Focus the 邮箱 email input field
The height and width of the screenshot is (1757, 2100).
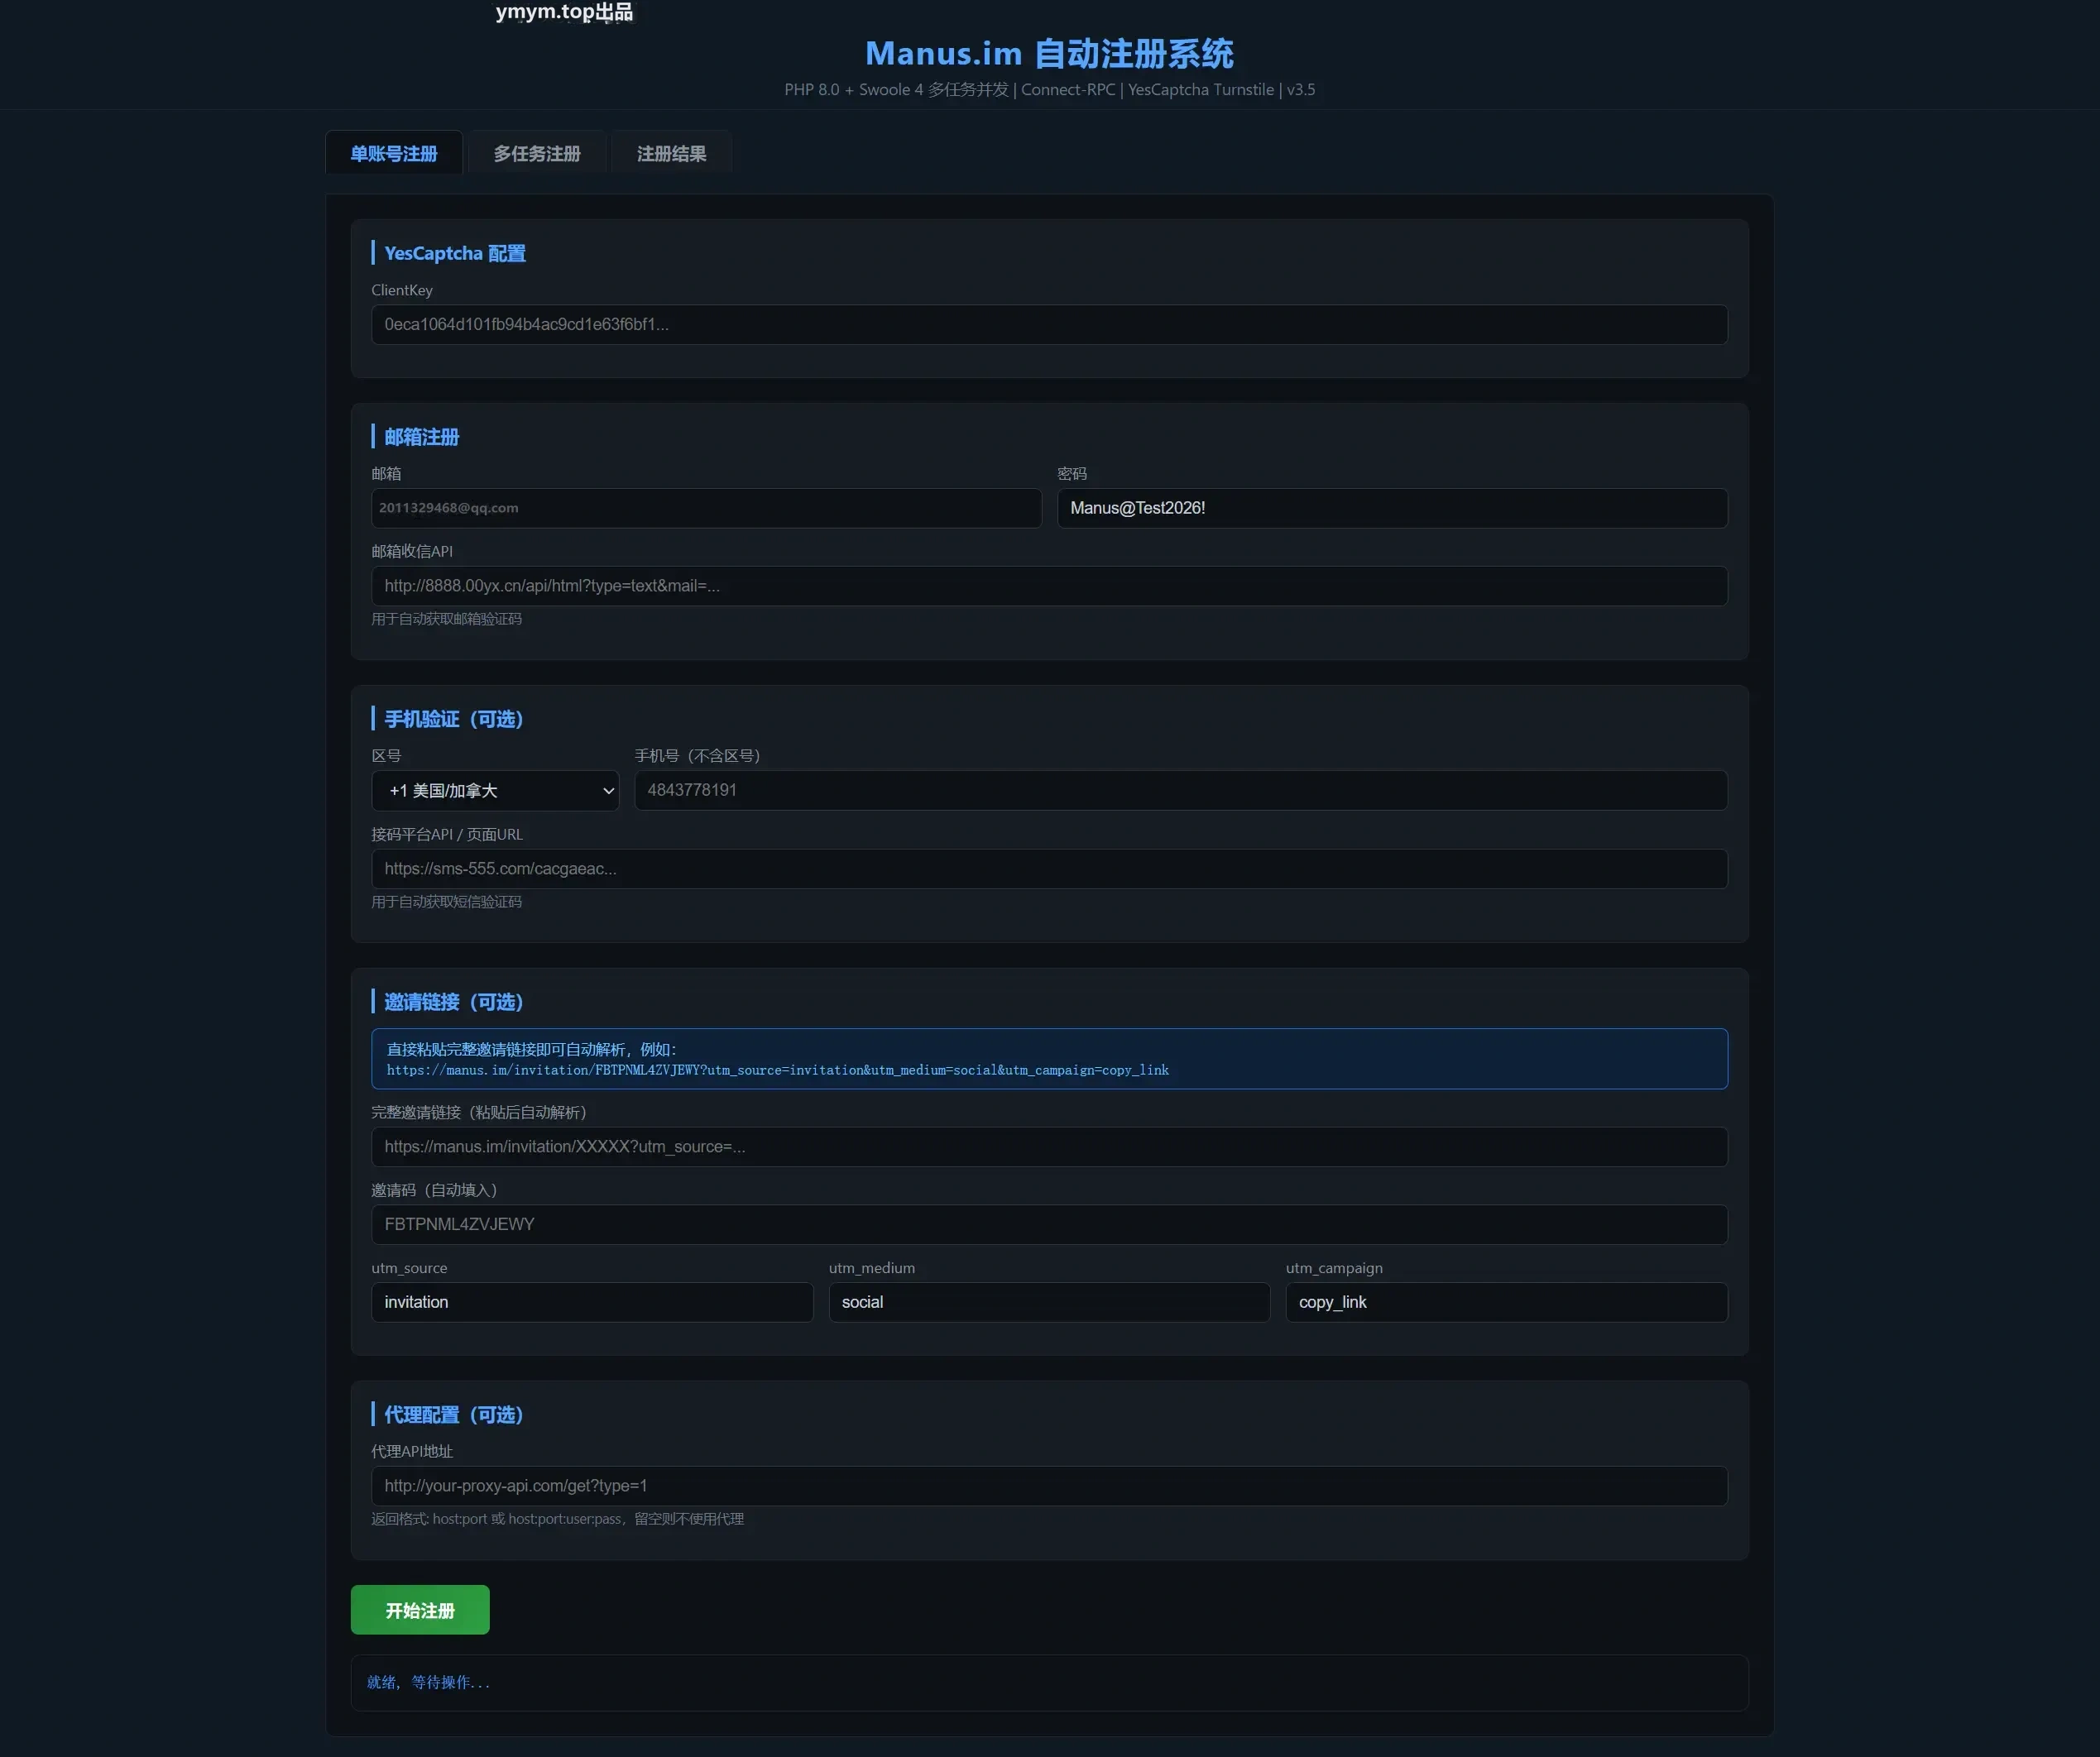(706, 508)
